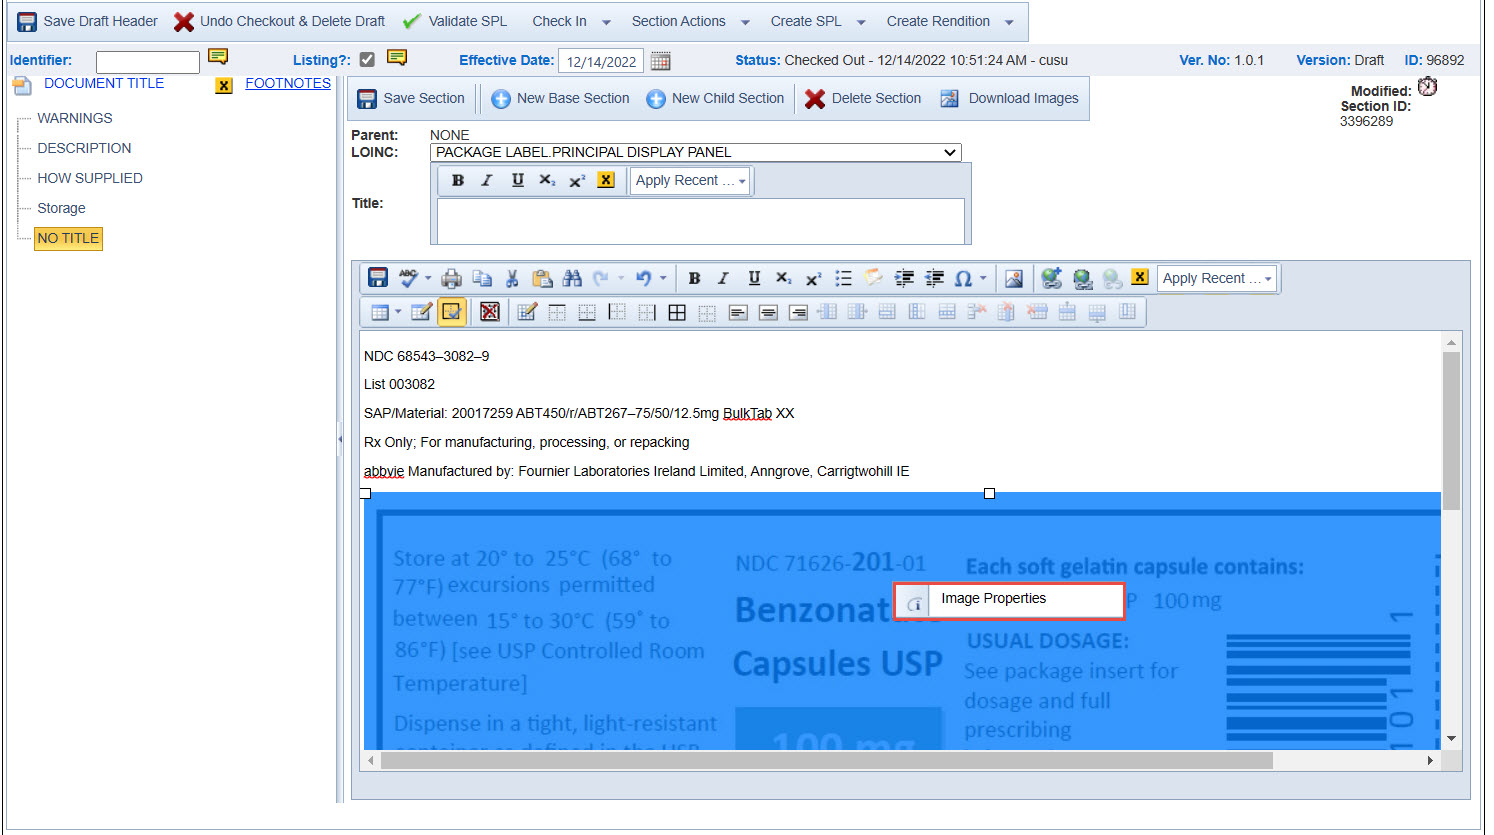The width and height of the screenshot is (1494, 835).
Task: Click the "List 003082" text line
Action: pyautogui.click(x=399, y=384)
